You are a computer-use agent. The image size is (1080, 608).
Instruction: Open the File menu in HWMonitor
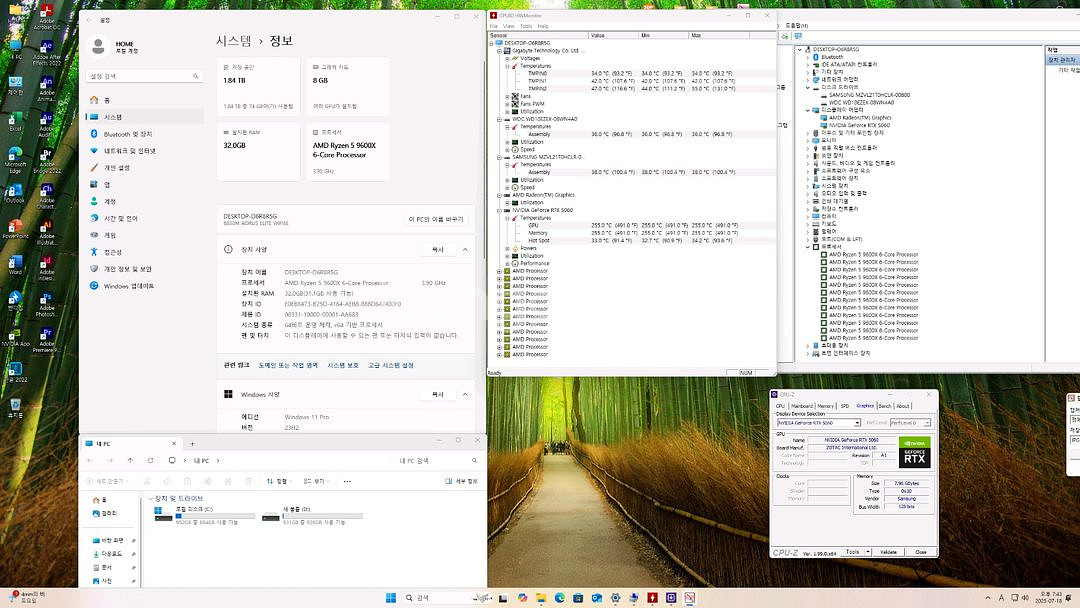[x=493, y=26]
